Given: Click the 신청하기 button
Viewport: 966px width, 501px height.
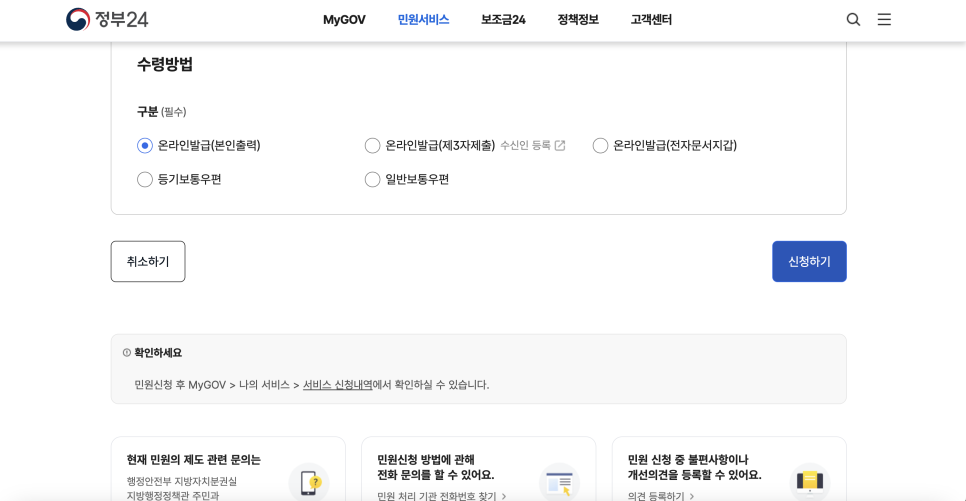Looking at the screenshot, I should 809,261.
